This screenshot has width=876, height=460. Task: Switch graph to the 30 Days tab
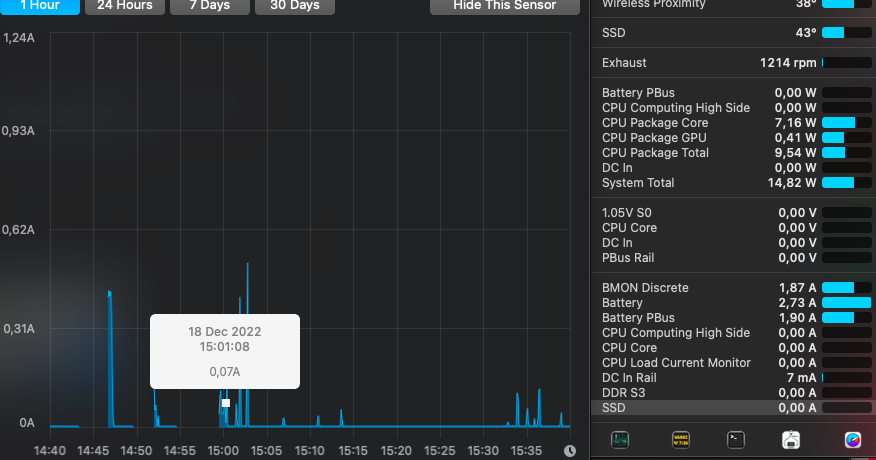(294, 6)
